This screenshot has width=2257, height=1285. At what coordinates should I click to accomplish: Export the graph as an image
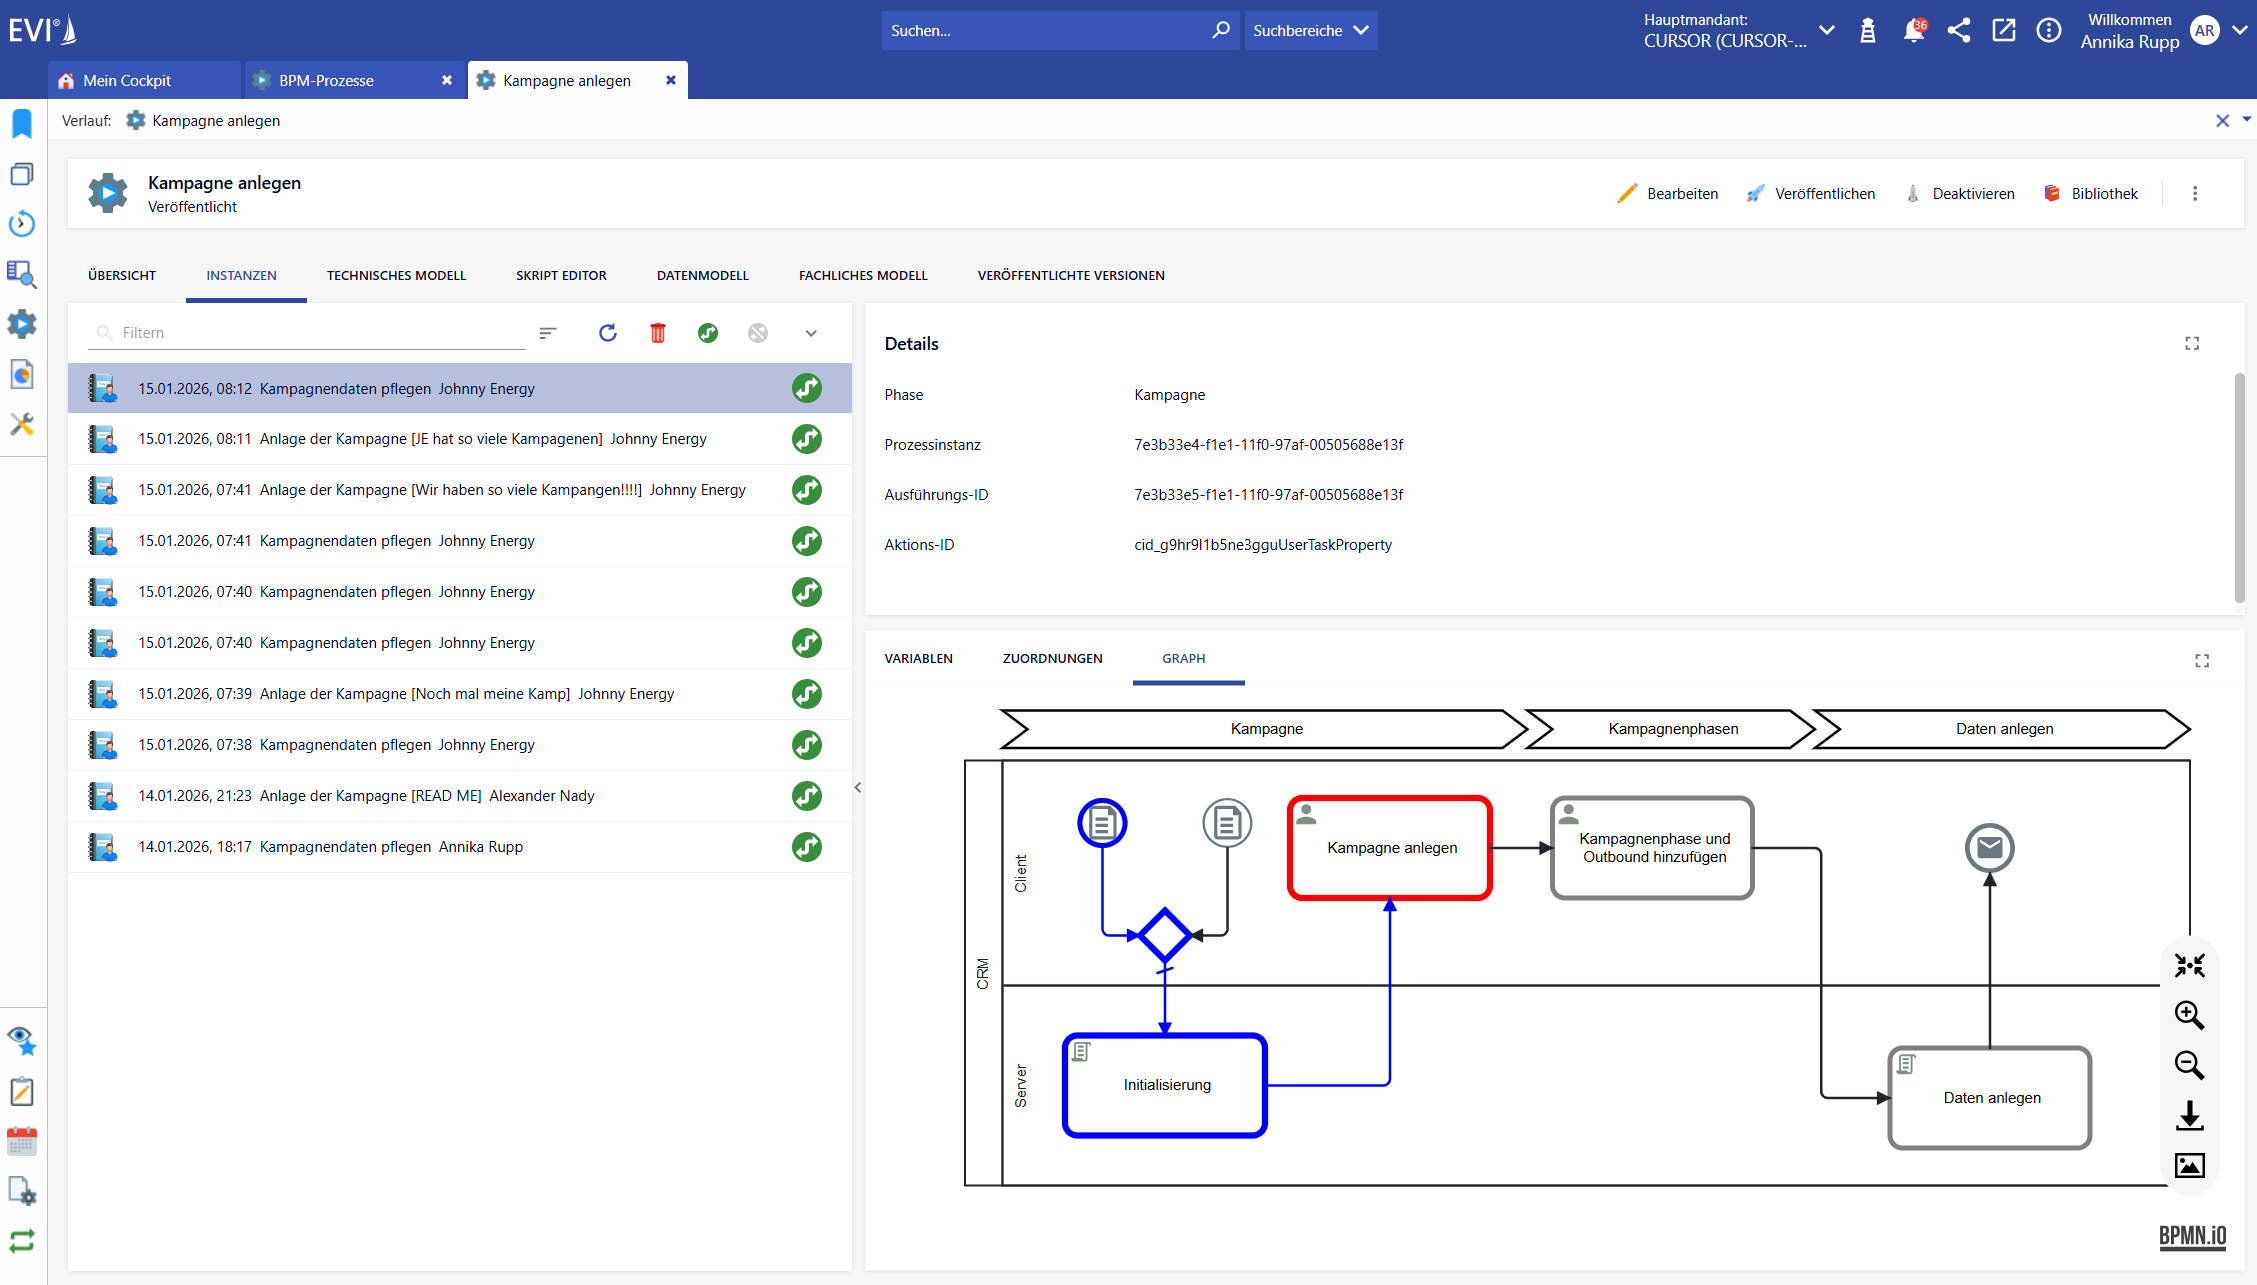click(2189, 1165)
